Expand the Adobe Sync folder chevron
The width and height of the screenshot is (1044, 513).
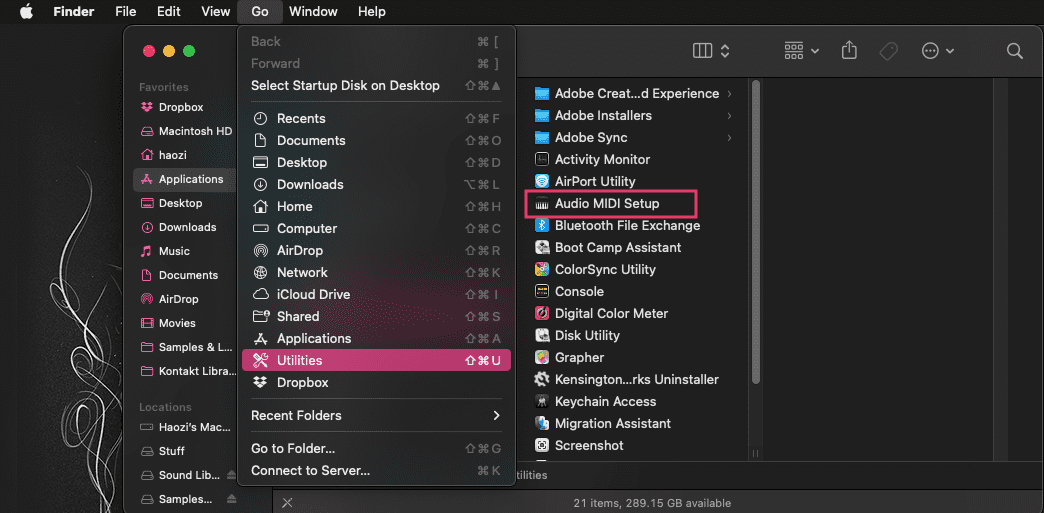(x=730, y=137)
